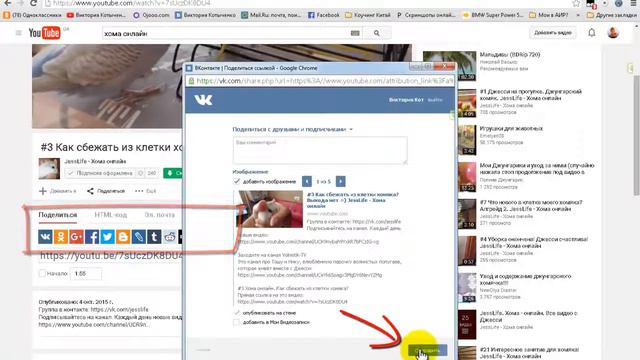The image size is (640, 360).
Task: Open Ojooo.com bookmark
Action: [x=151, y=15]
